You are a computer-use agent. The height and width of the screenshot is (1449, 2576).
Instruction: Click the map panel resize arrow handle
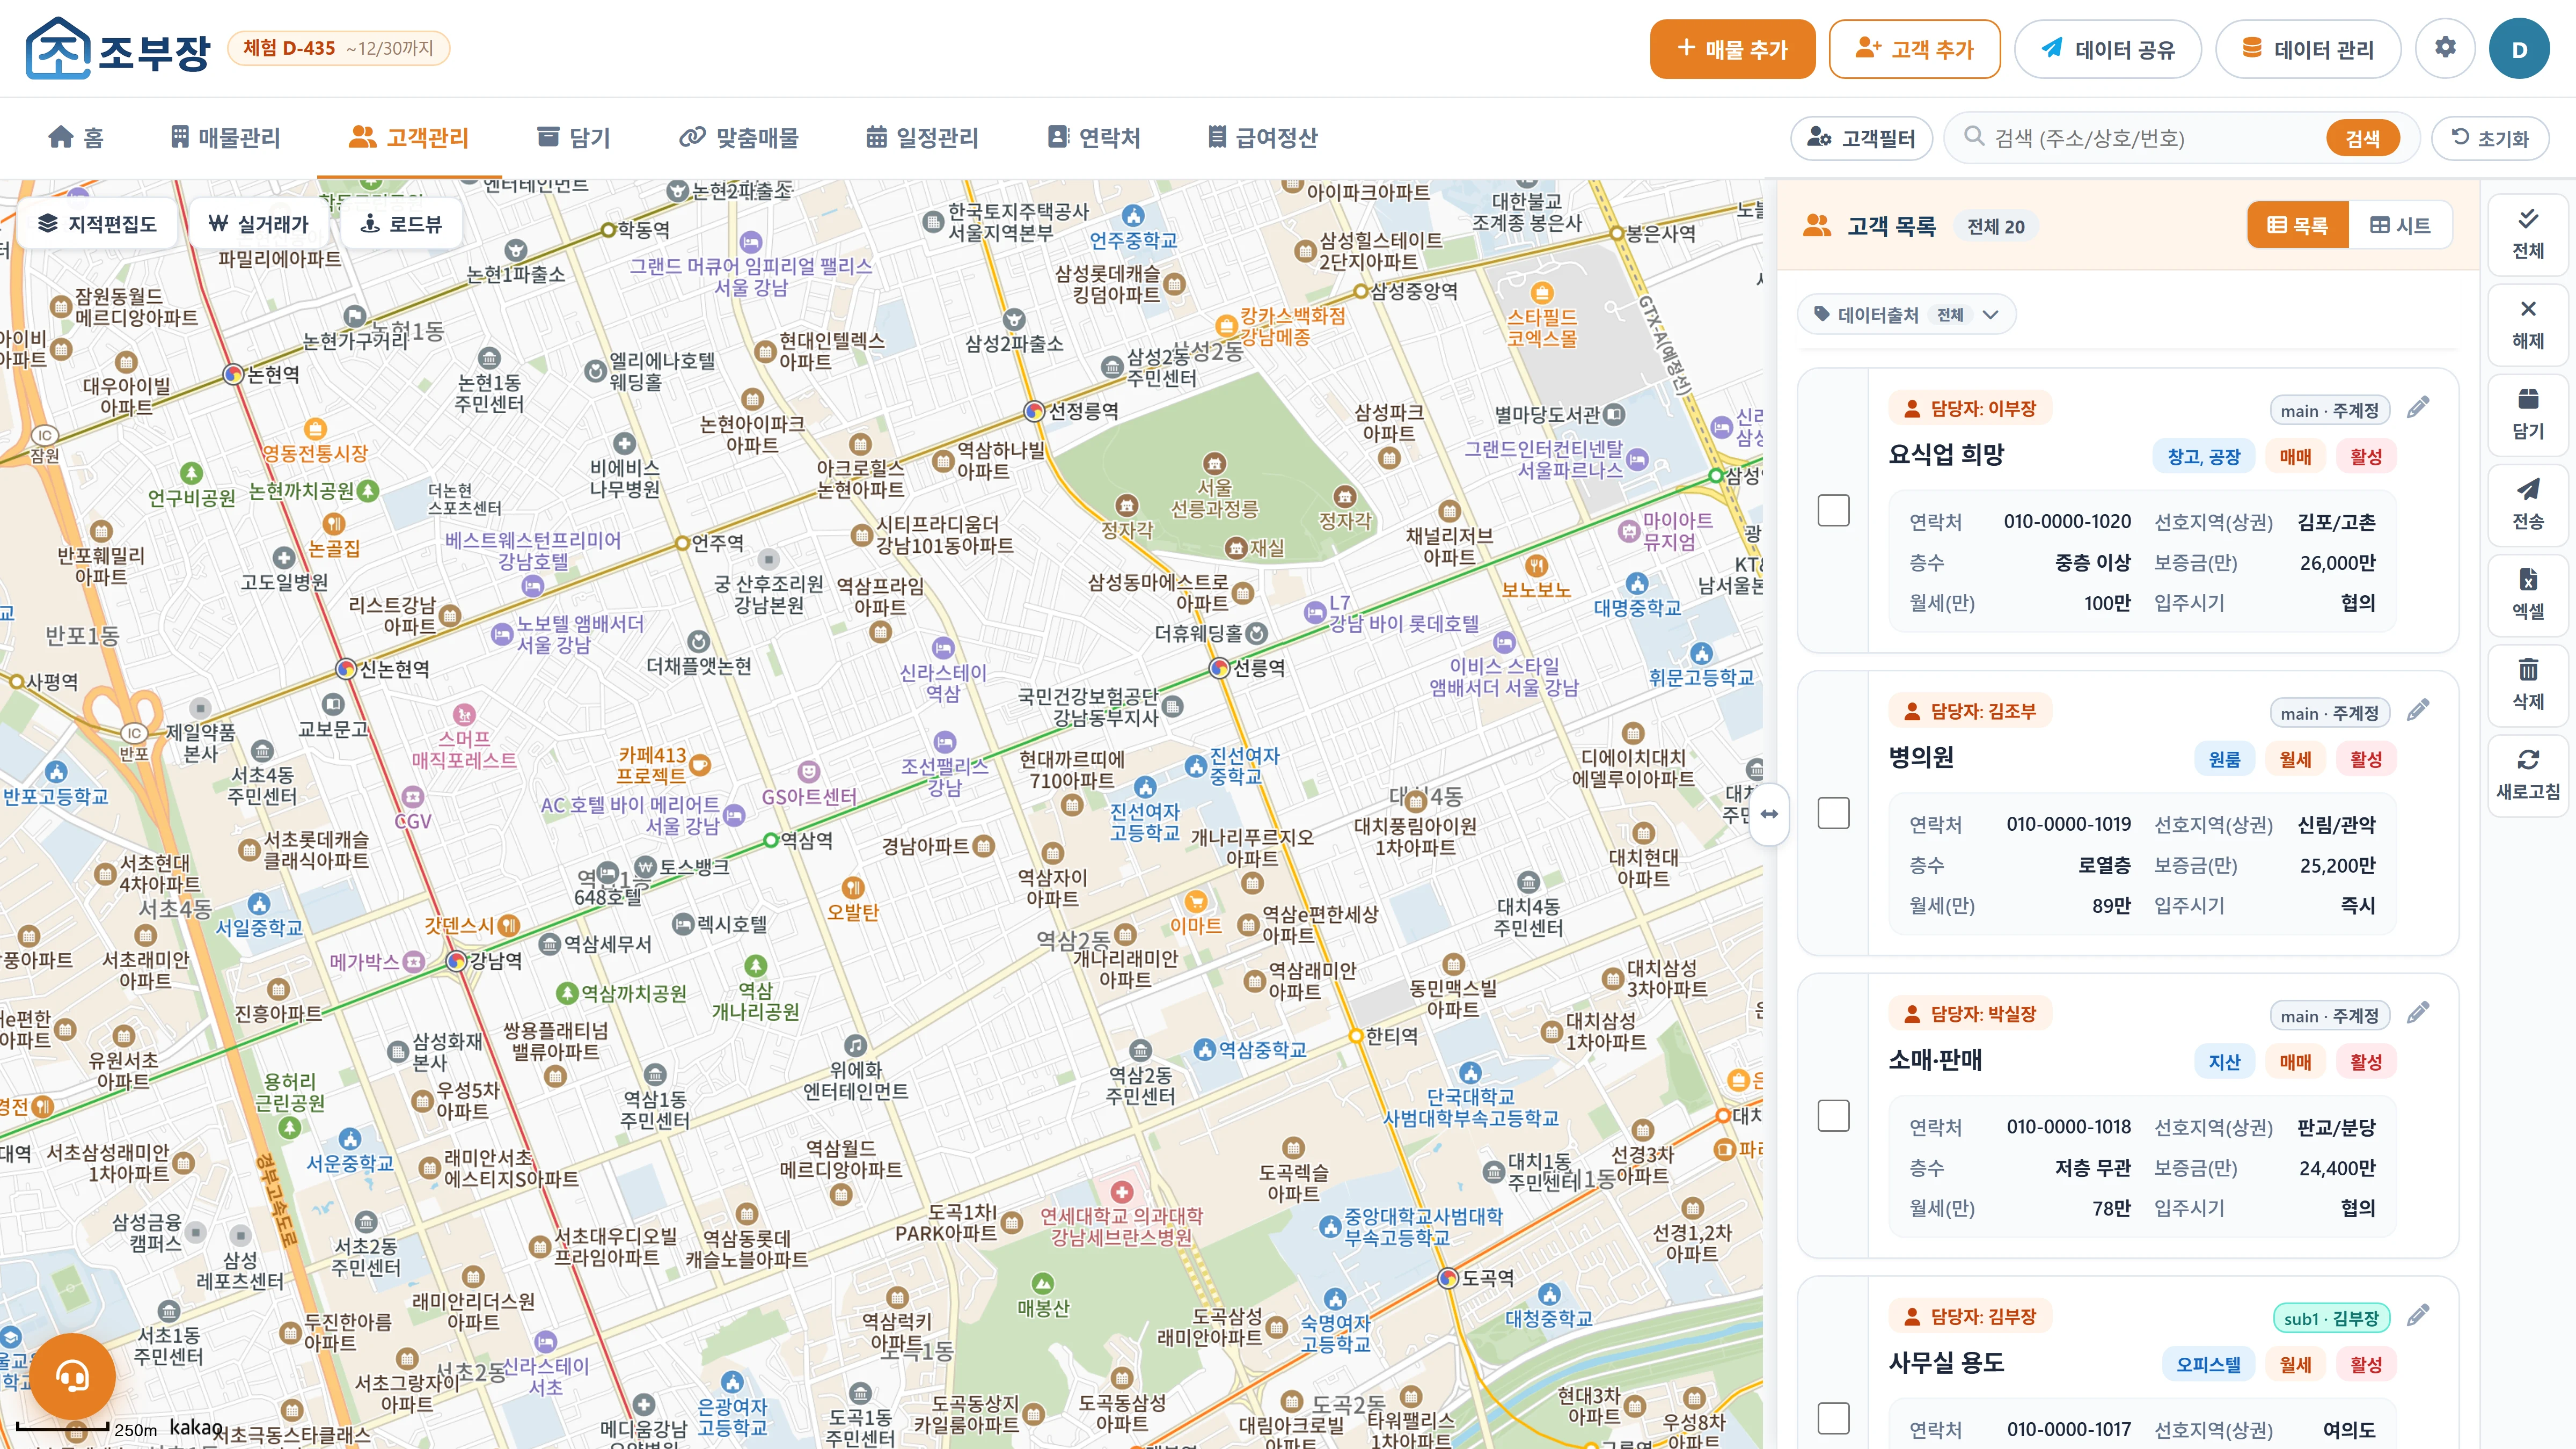click(1769, 814)
